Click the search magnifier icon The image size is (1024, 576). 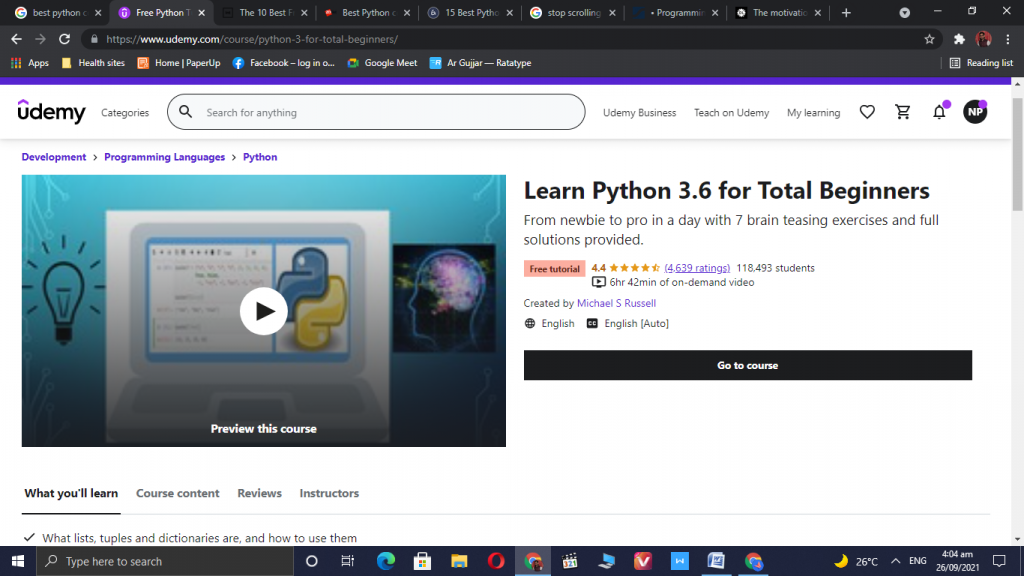(185, 112)
